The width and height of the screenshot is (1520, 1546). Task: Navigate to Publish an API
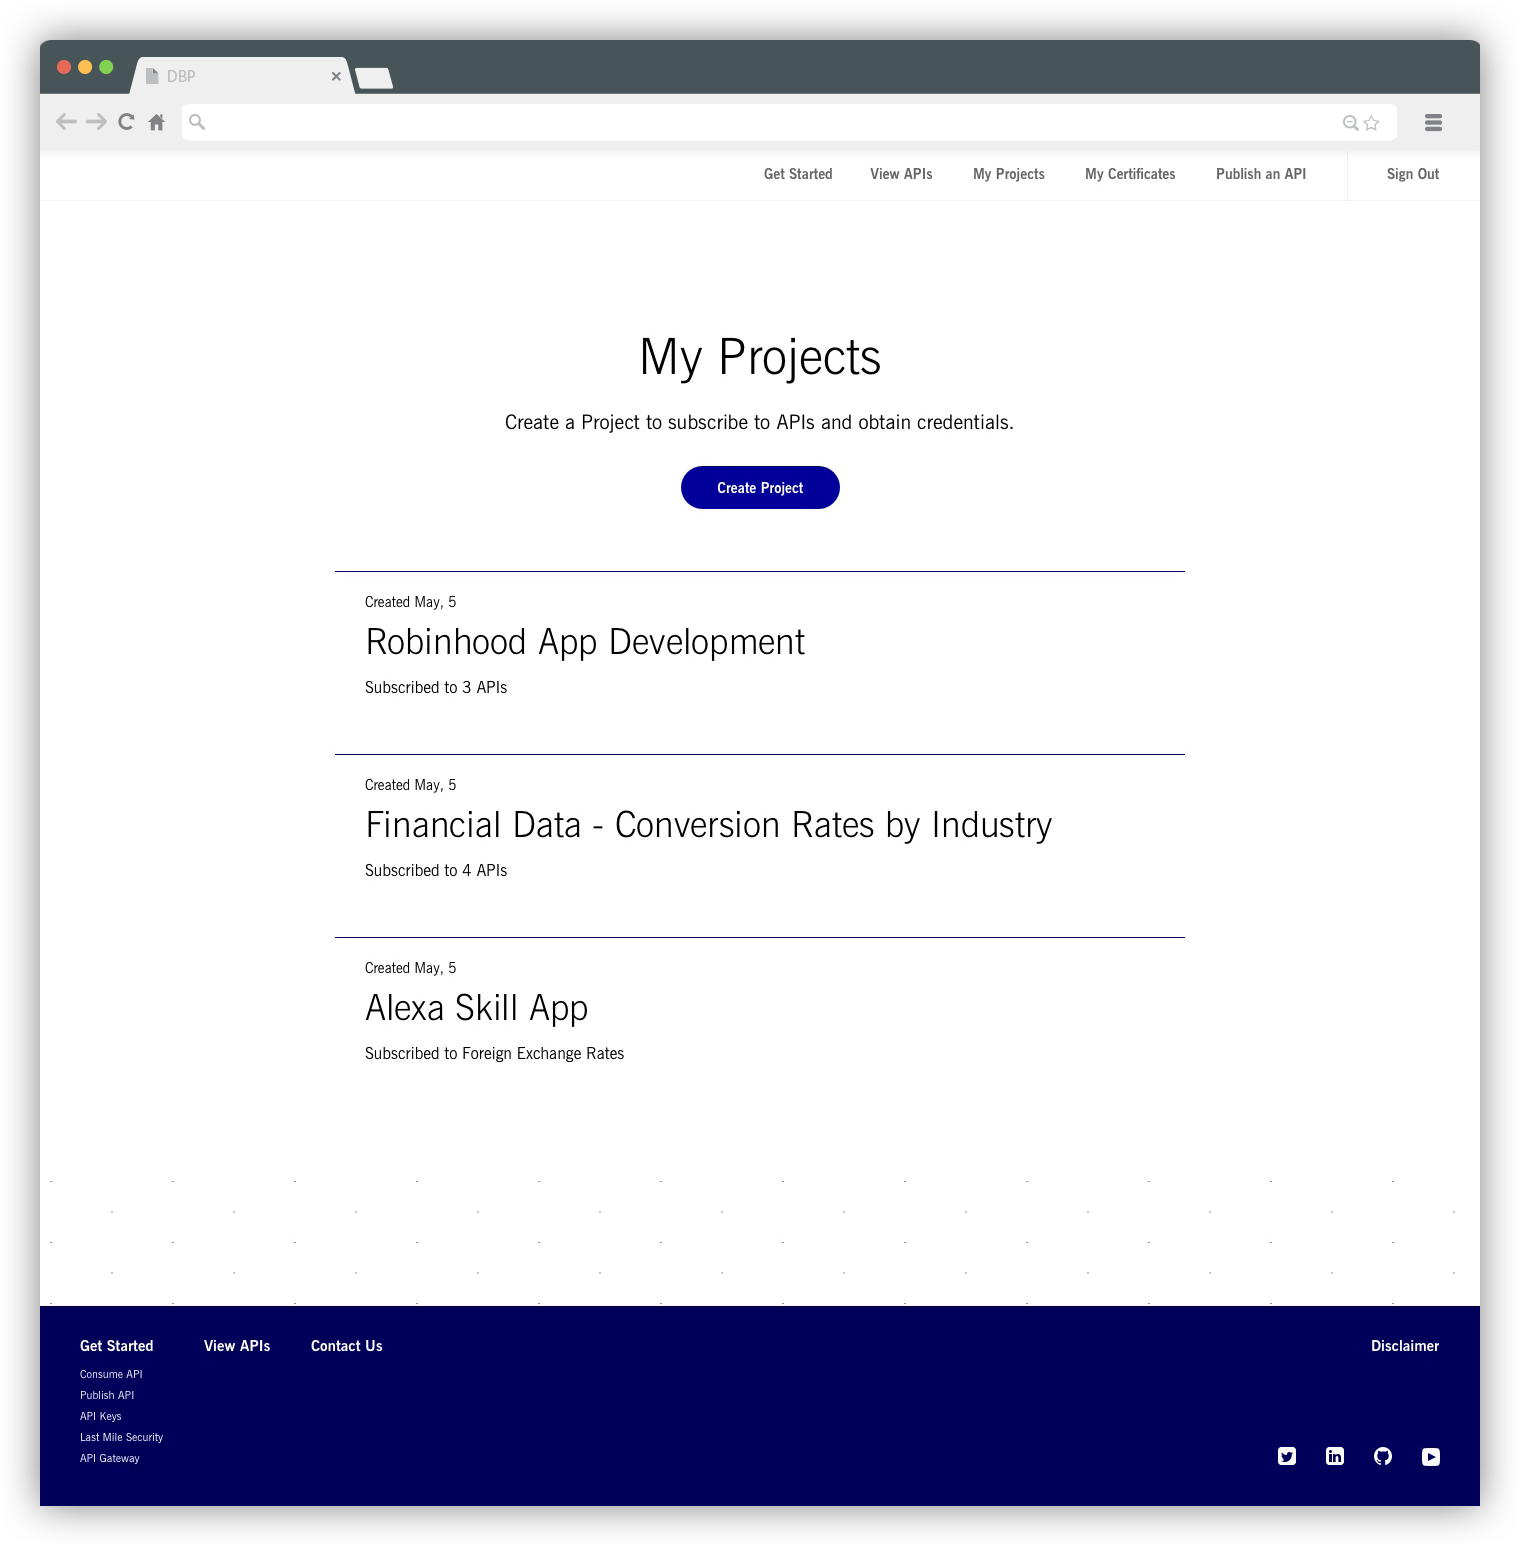point(1261,174)
